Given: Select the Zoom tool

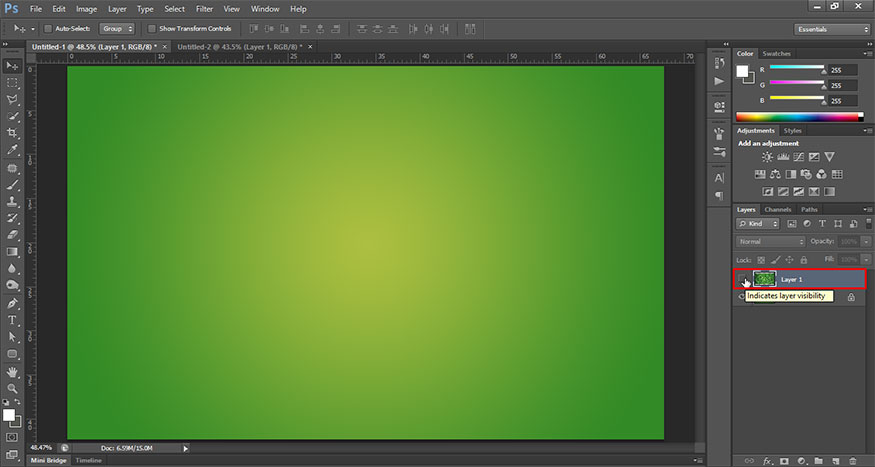Looking at the screenshot, I should click(x=12, y=388).
